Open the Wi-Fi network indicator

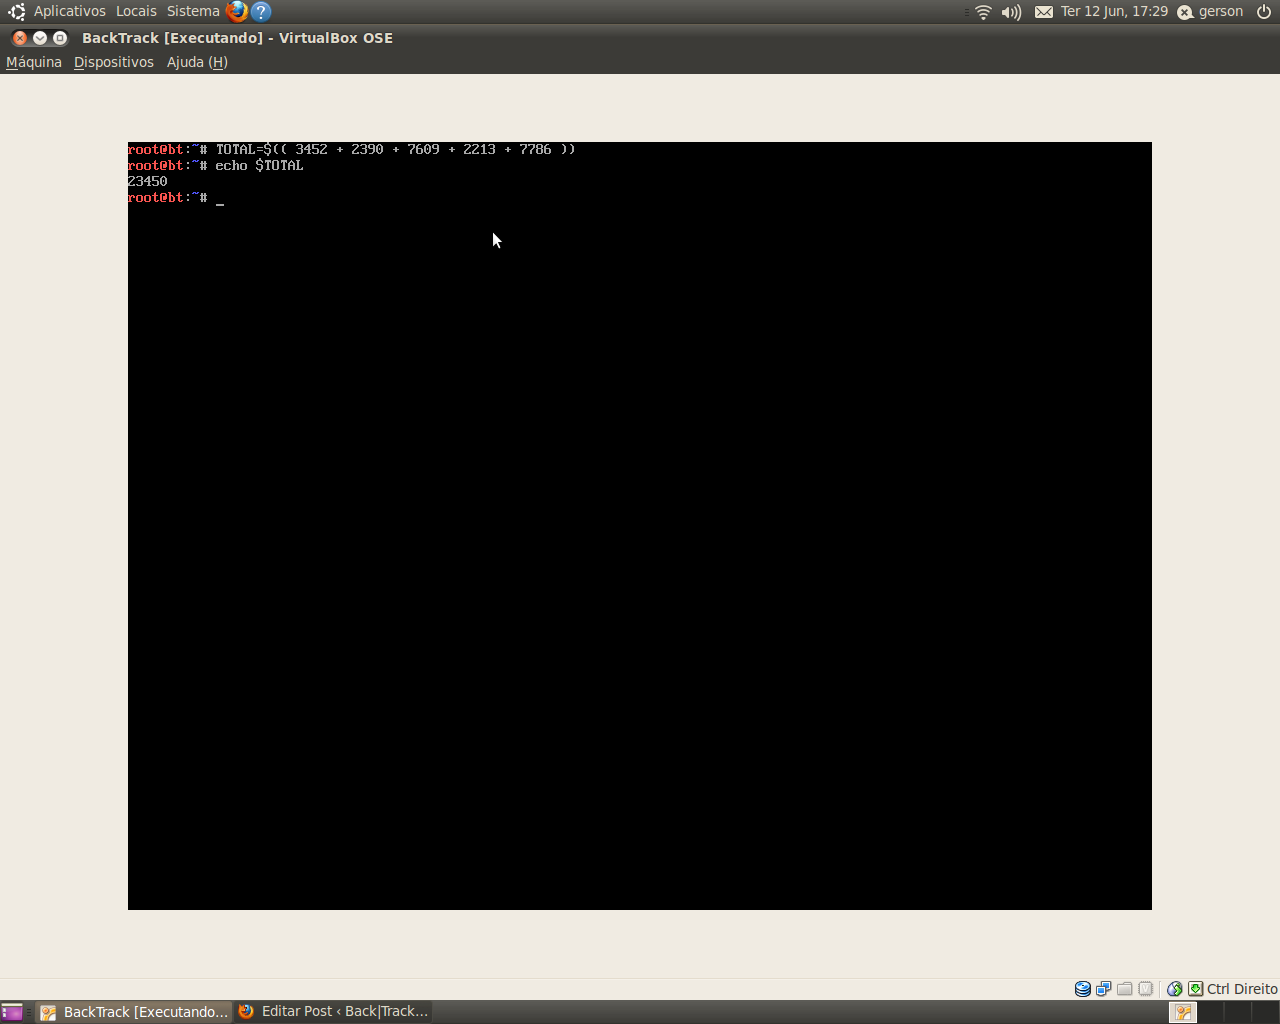tap(983, 12)
